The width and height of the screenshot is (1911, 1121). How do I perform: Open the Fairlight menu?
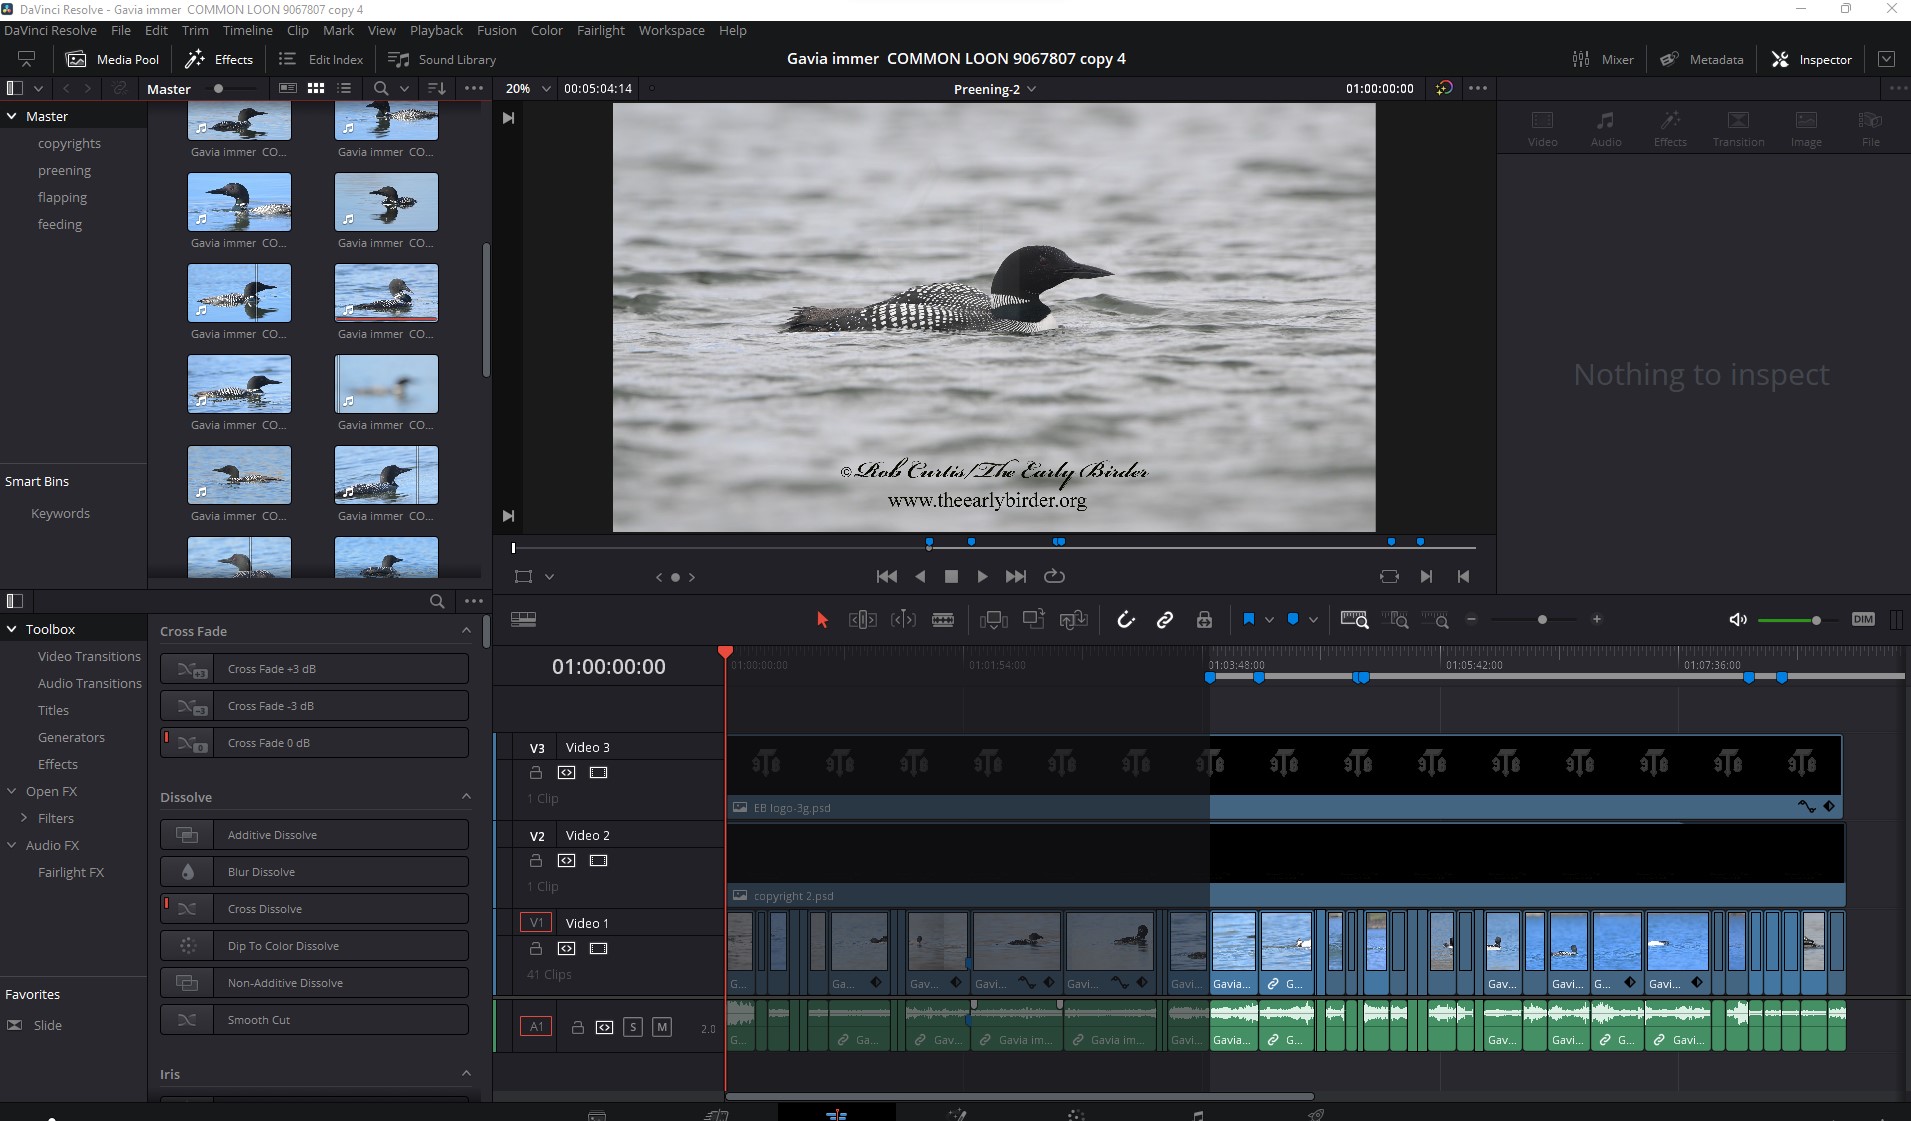pos(600,30)
